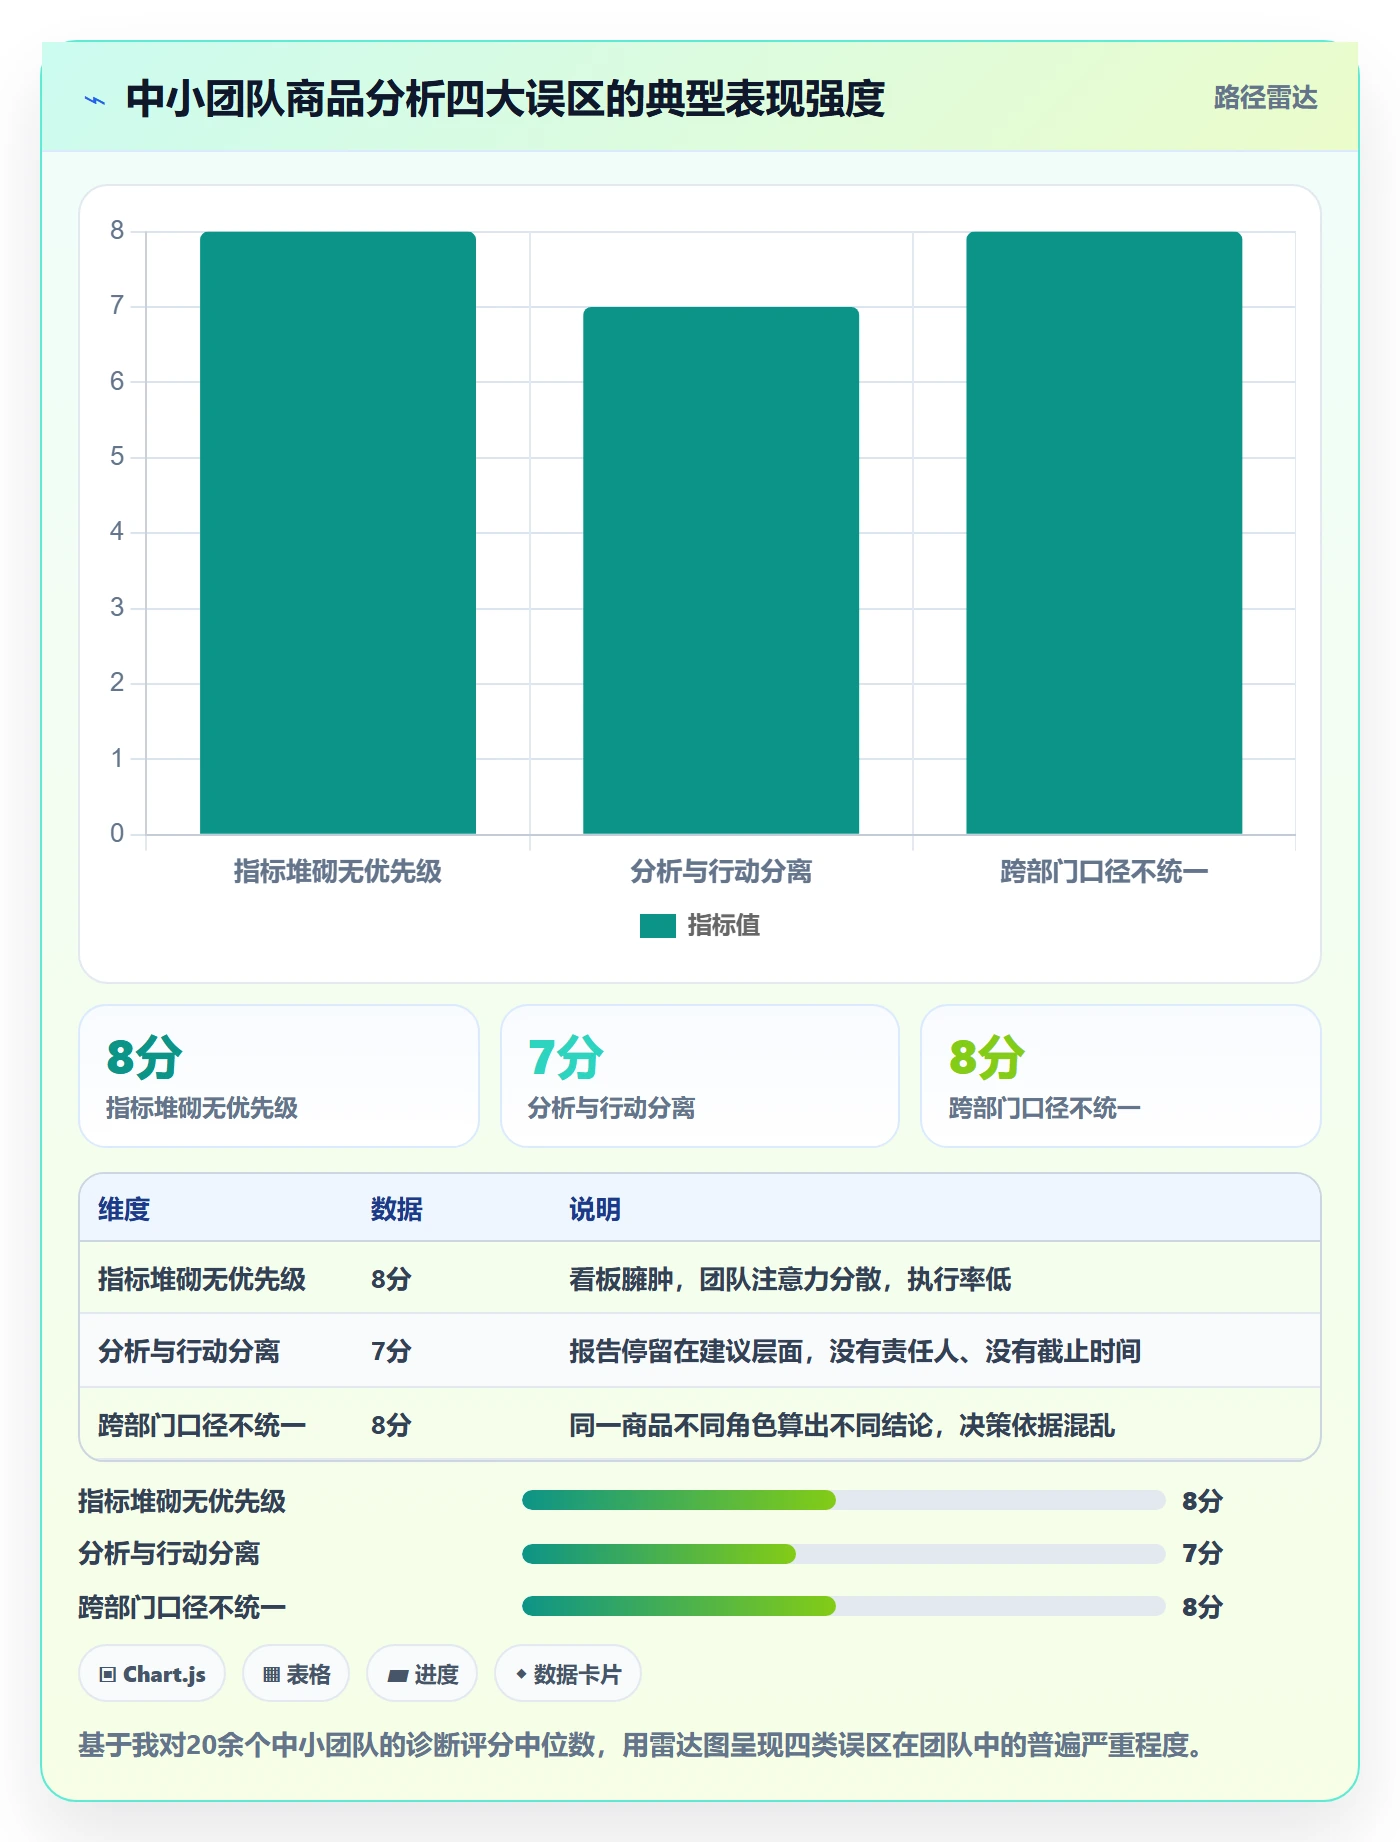The image size is (1400, 1842).
Task: Click the 路径雷达 tag in the header
Action: point(1265,98)
